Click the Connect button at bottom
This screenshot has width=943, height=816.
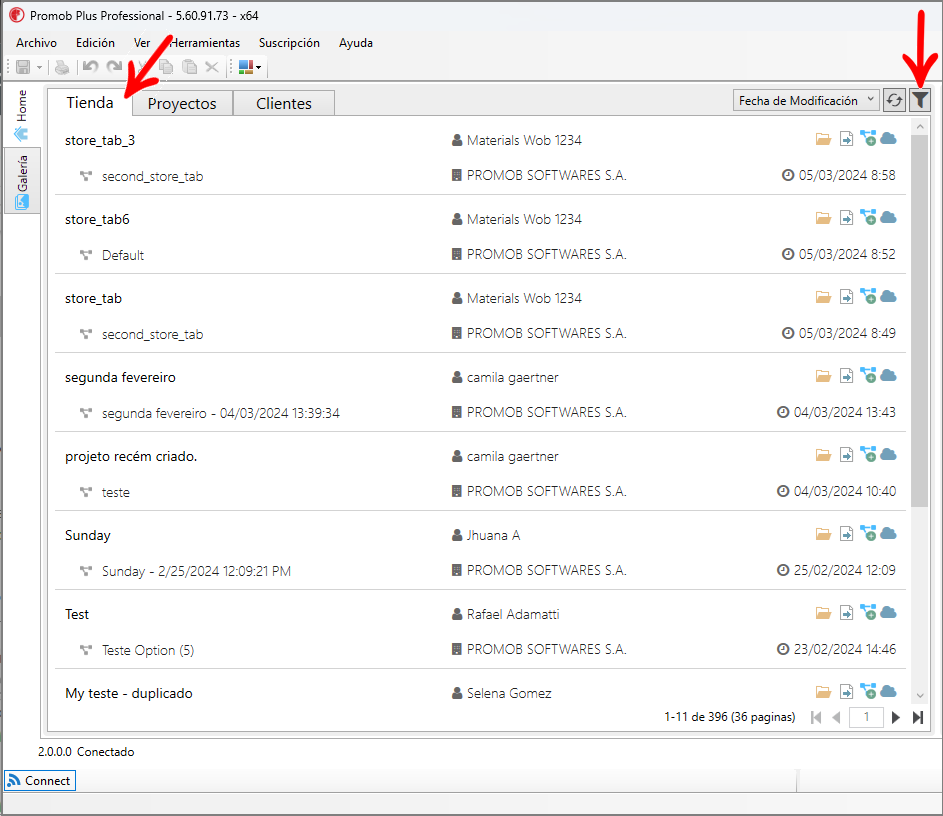click(x=40, y=781)
